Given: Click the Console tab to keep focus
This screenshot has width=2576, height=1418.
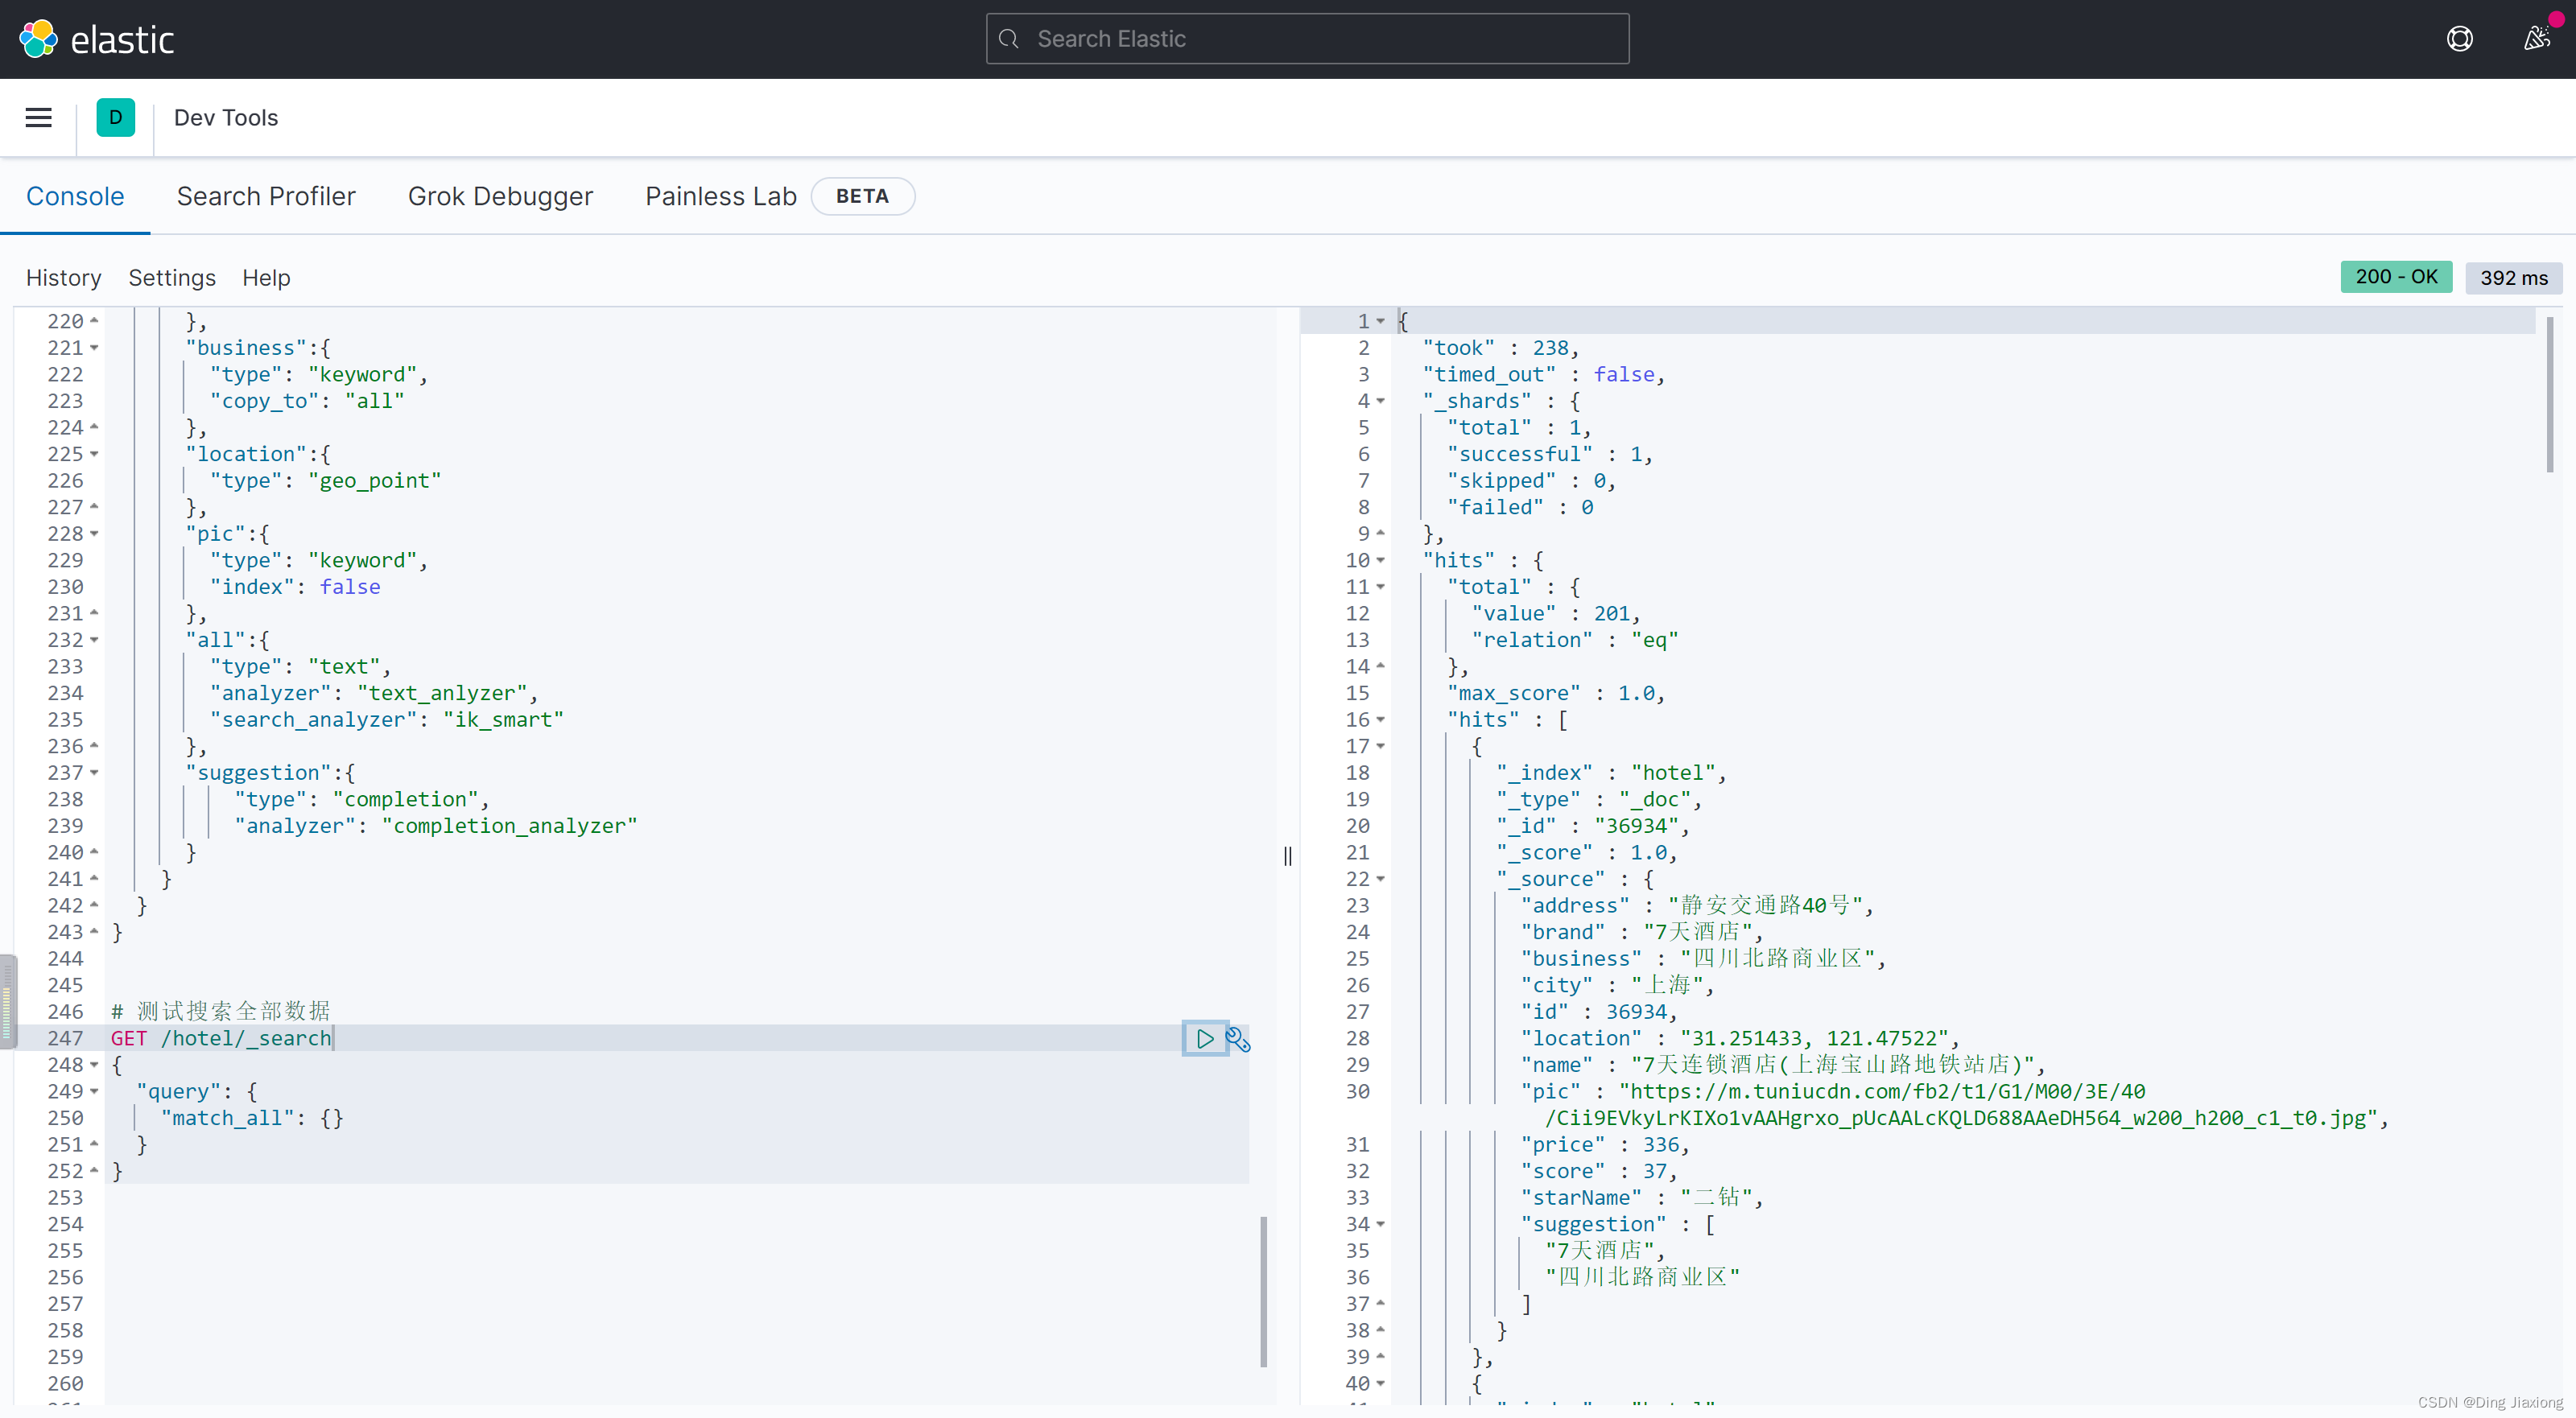Looking at the screenshot, I should point(75,196).
